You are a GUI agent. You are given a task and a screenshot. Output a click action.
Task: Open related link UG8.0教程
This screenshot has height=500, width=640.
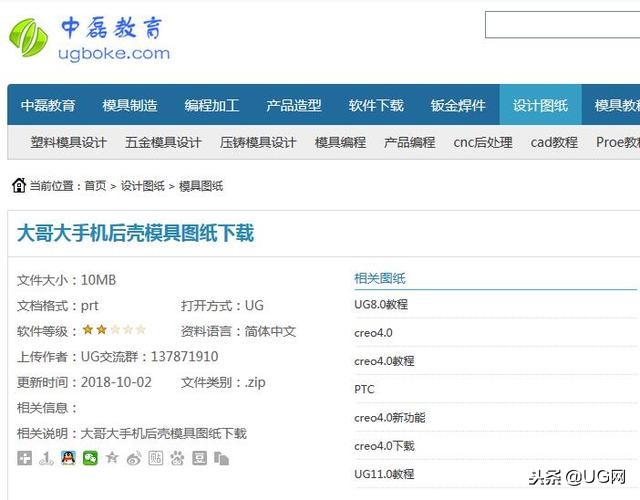[x=381, y=304]
